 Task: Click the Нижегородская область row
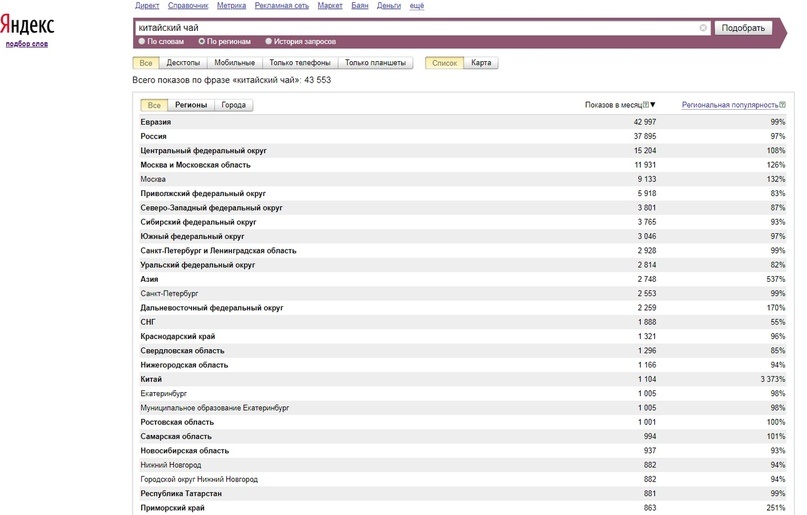(x=463, y=365)
